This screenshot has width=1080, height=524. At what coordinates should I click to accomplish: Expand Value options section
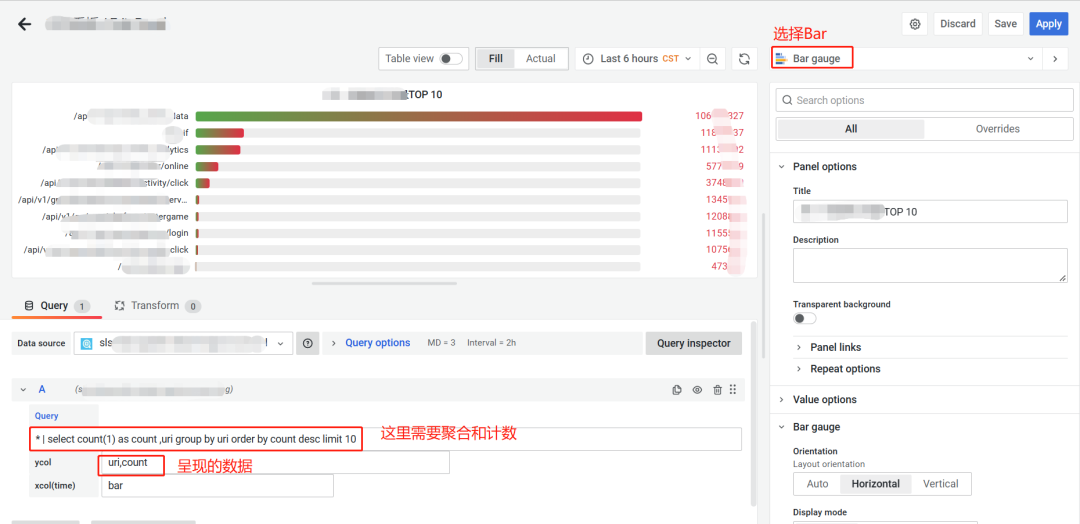(824, 399)
